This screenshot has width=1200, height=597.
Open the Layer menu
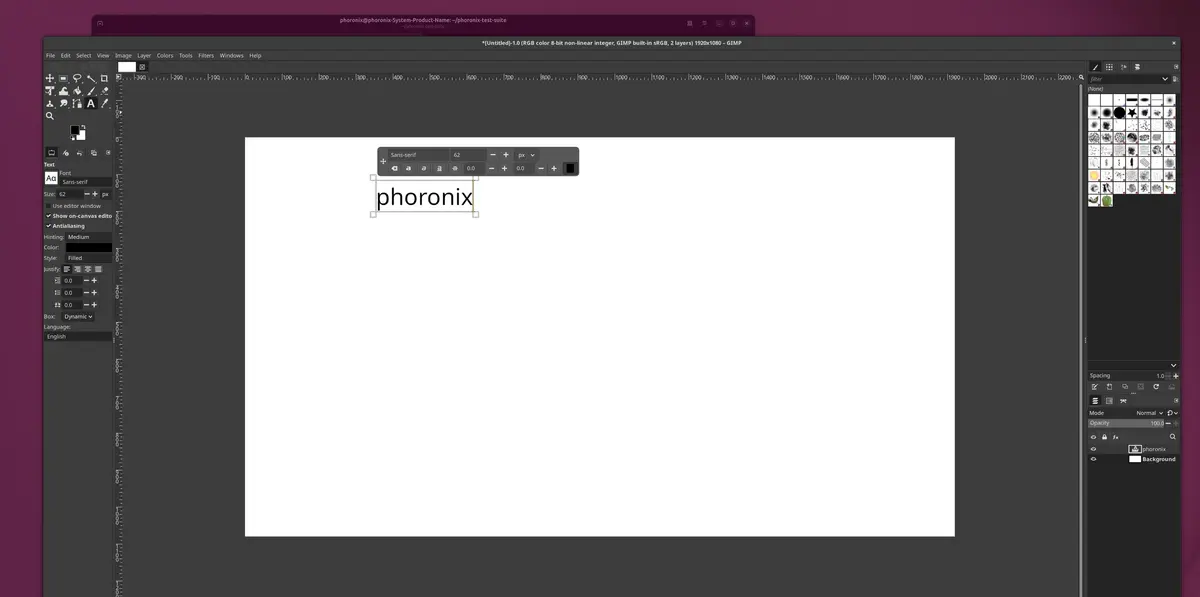point(144,56)
